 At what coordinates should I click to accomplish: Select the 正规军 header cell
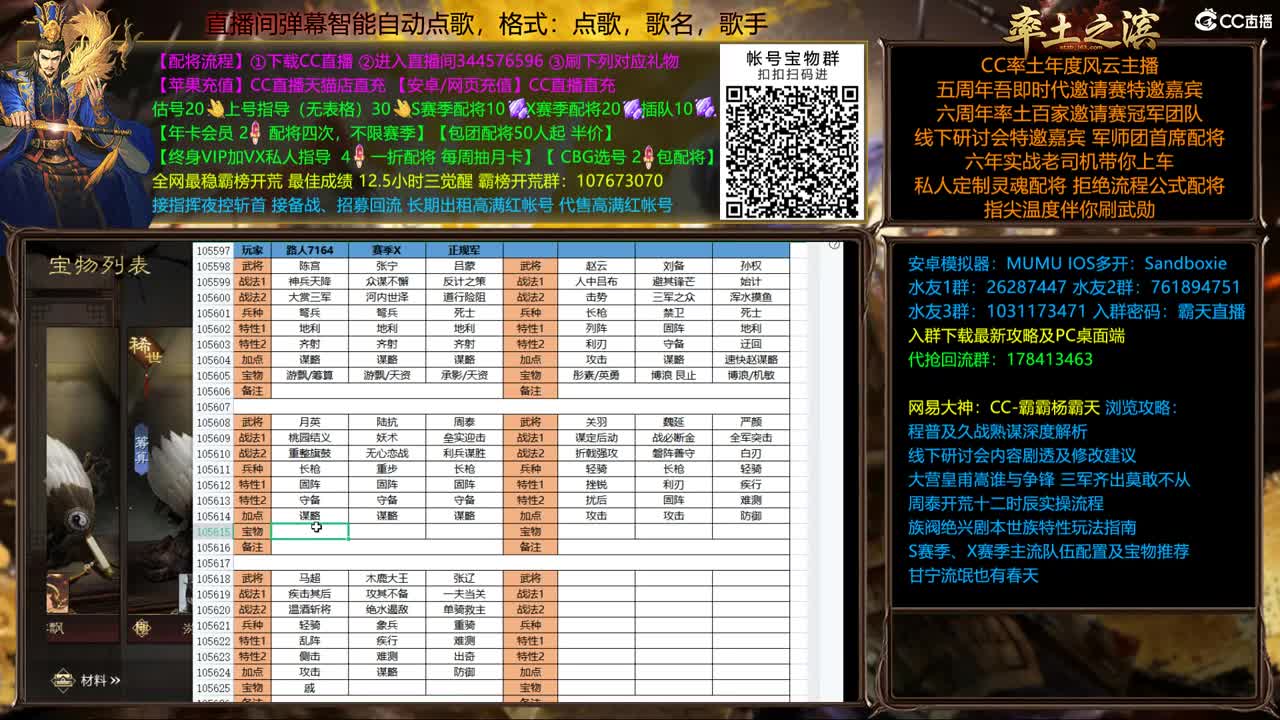click(x=464, y=250)
